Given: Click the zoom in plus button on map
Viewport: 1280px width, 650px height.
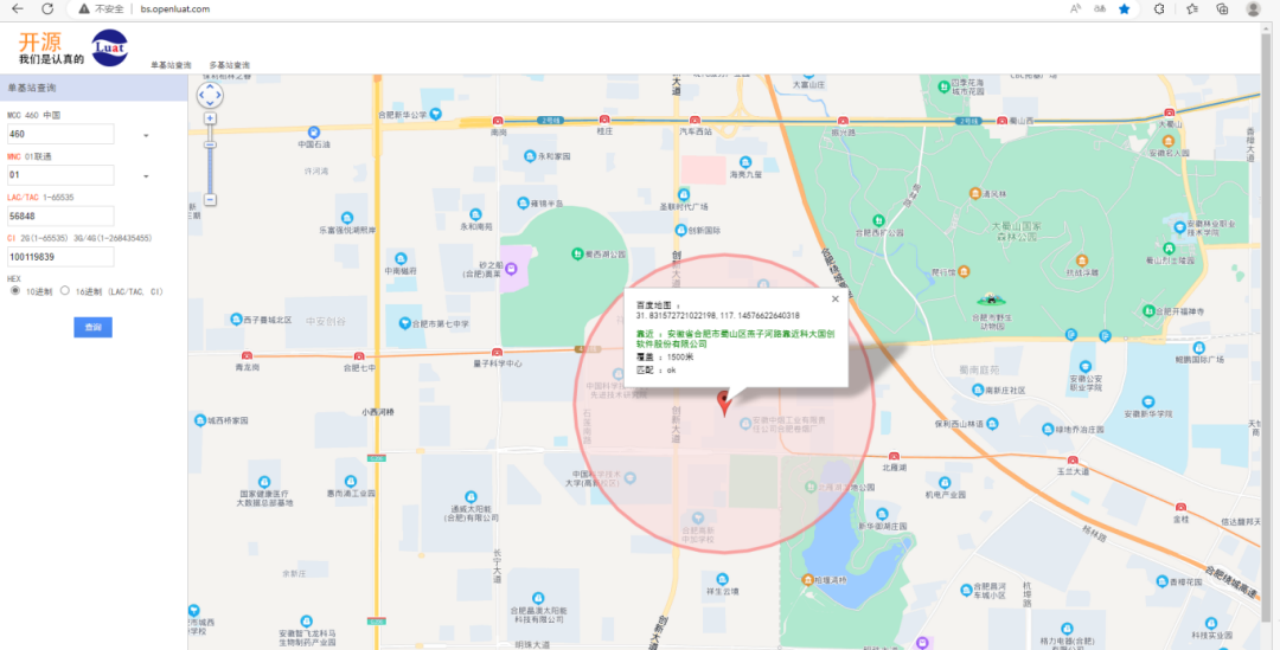Looking at the screenshot, I should coord(209,117).
